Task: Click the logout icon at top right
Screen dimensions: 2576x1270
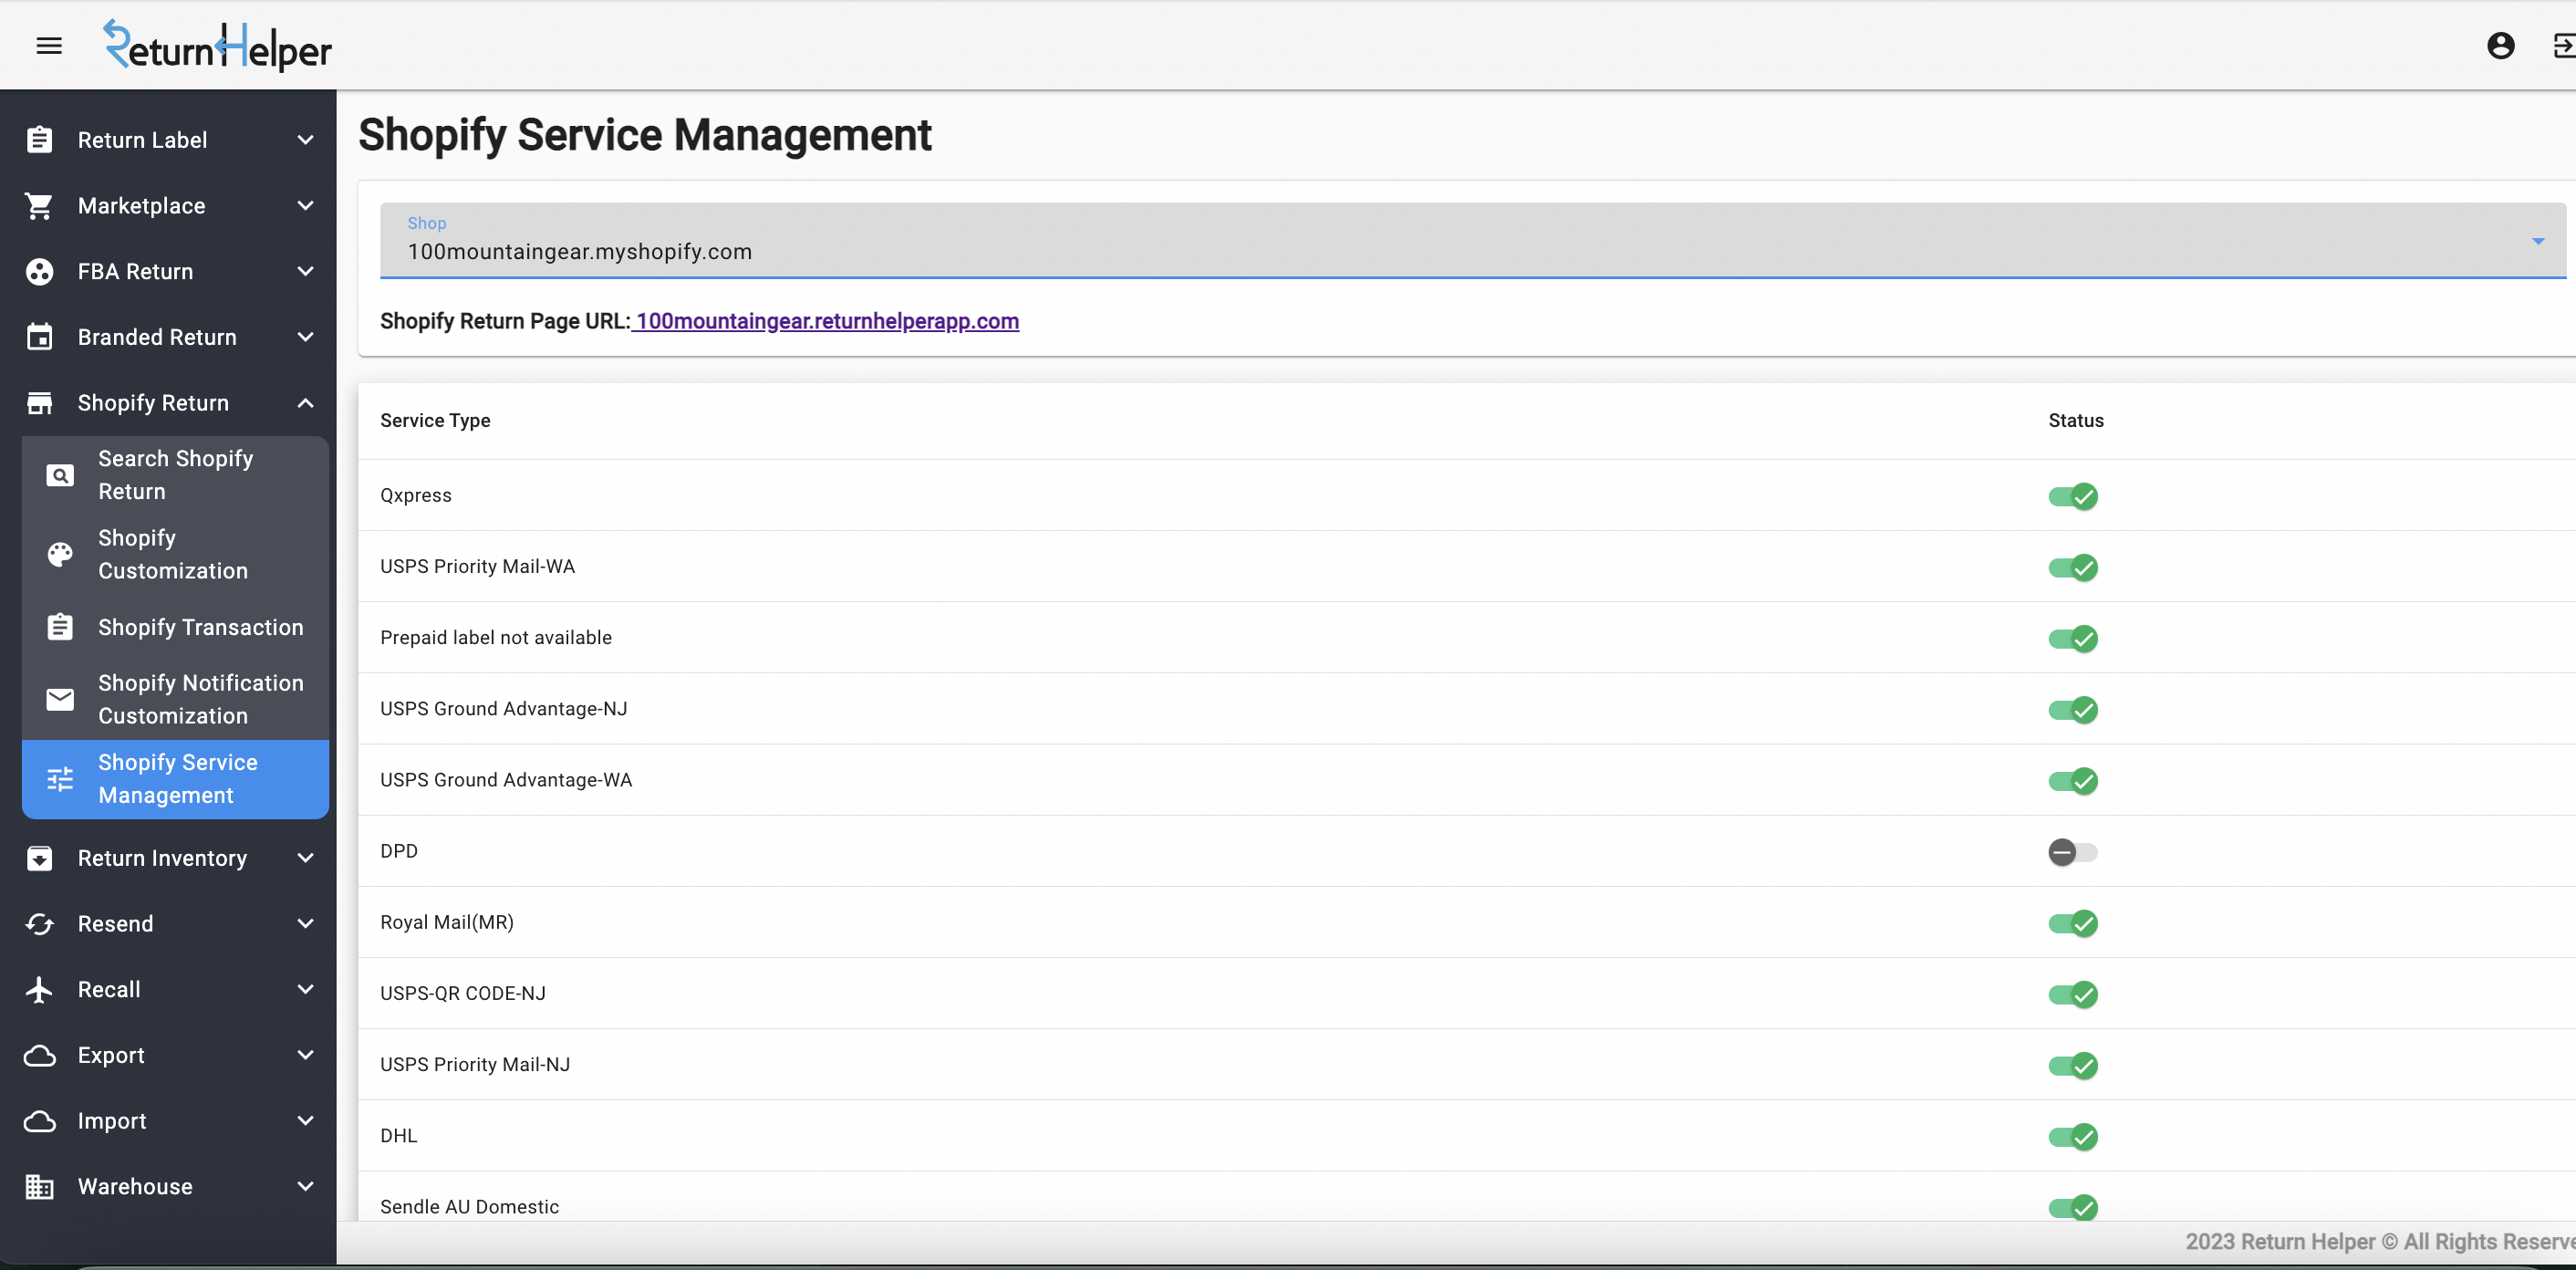Action: [x=2563, y=46]
